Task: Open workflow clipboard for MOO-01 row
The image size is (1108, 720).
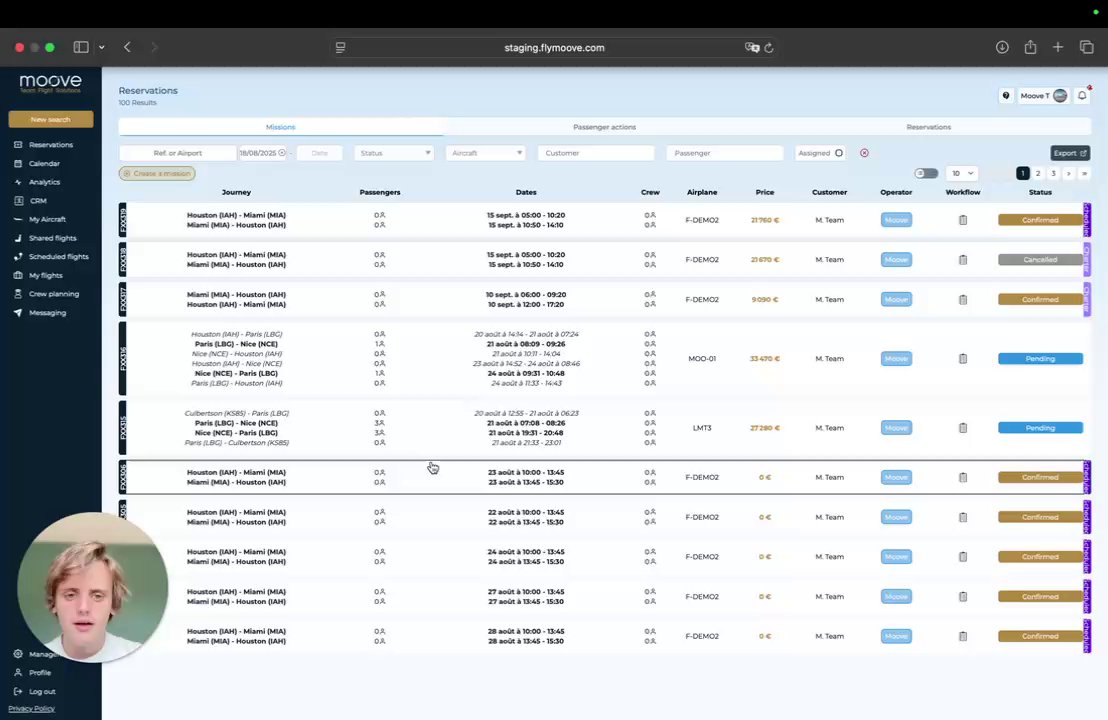Action: tap(962, 359)
